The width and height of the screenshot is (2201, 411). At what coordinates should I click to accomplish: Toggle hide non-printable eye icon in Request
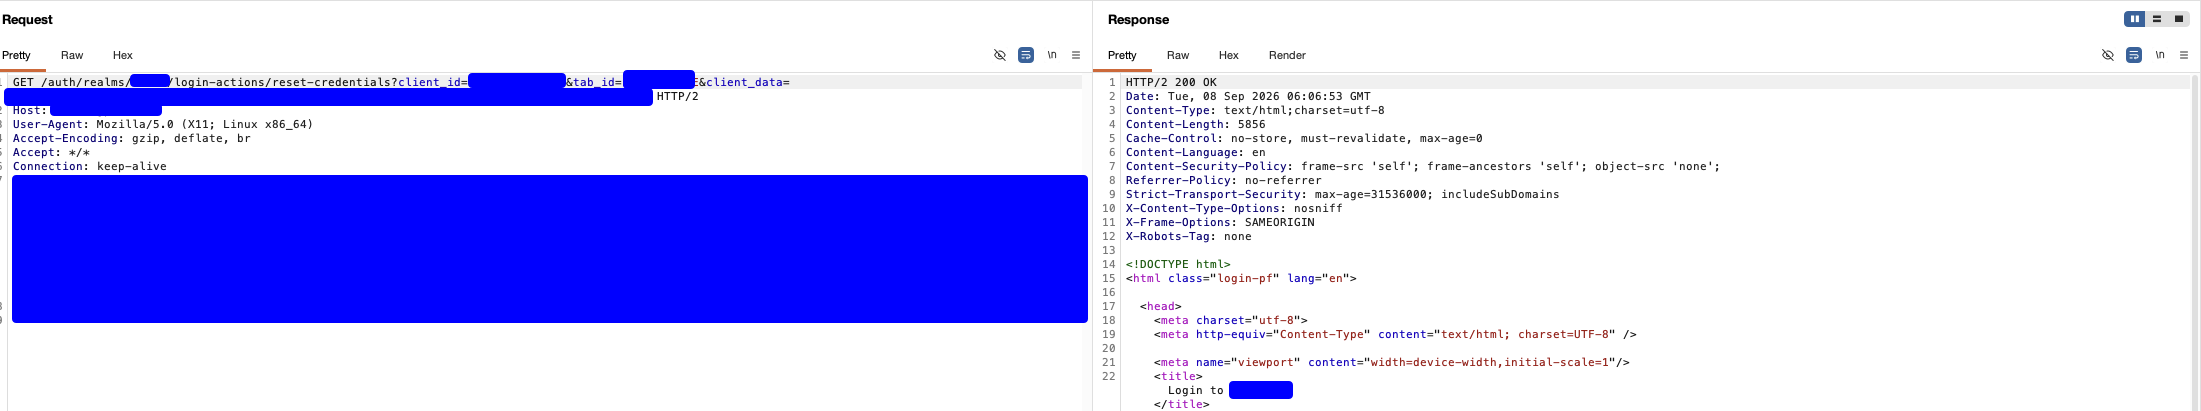tap(999, 55)
